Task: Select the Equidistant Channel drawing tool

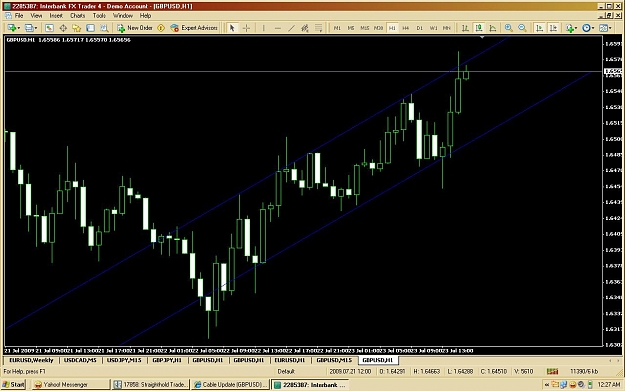Action: (x=305, y=28)
